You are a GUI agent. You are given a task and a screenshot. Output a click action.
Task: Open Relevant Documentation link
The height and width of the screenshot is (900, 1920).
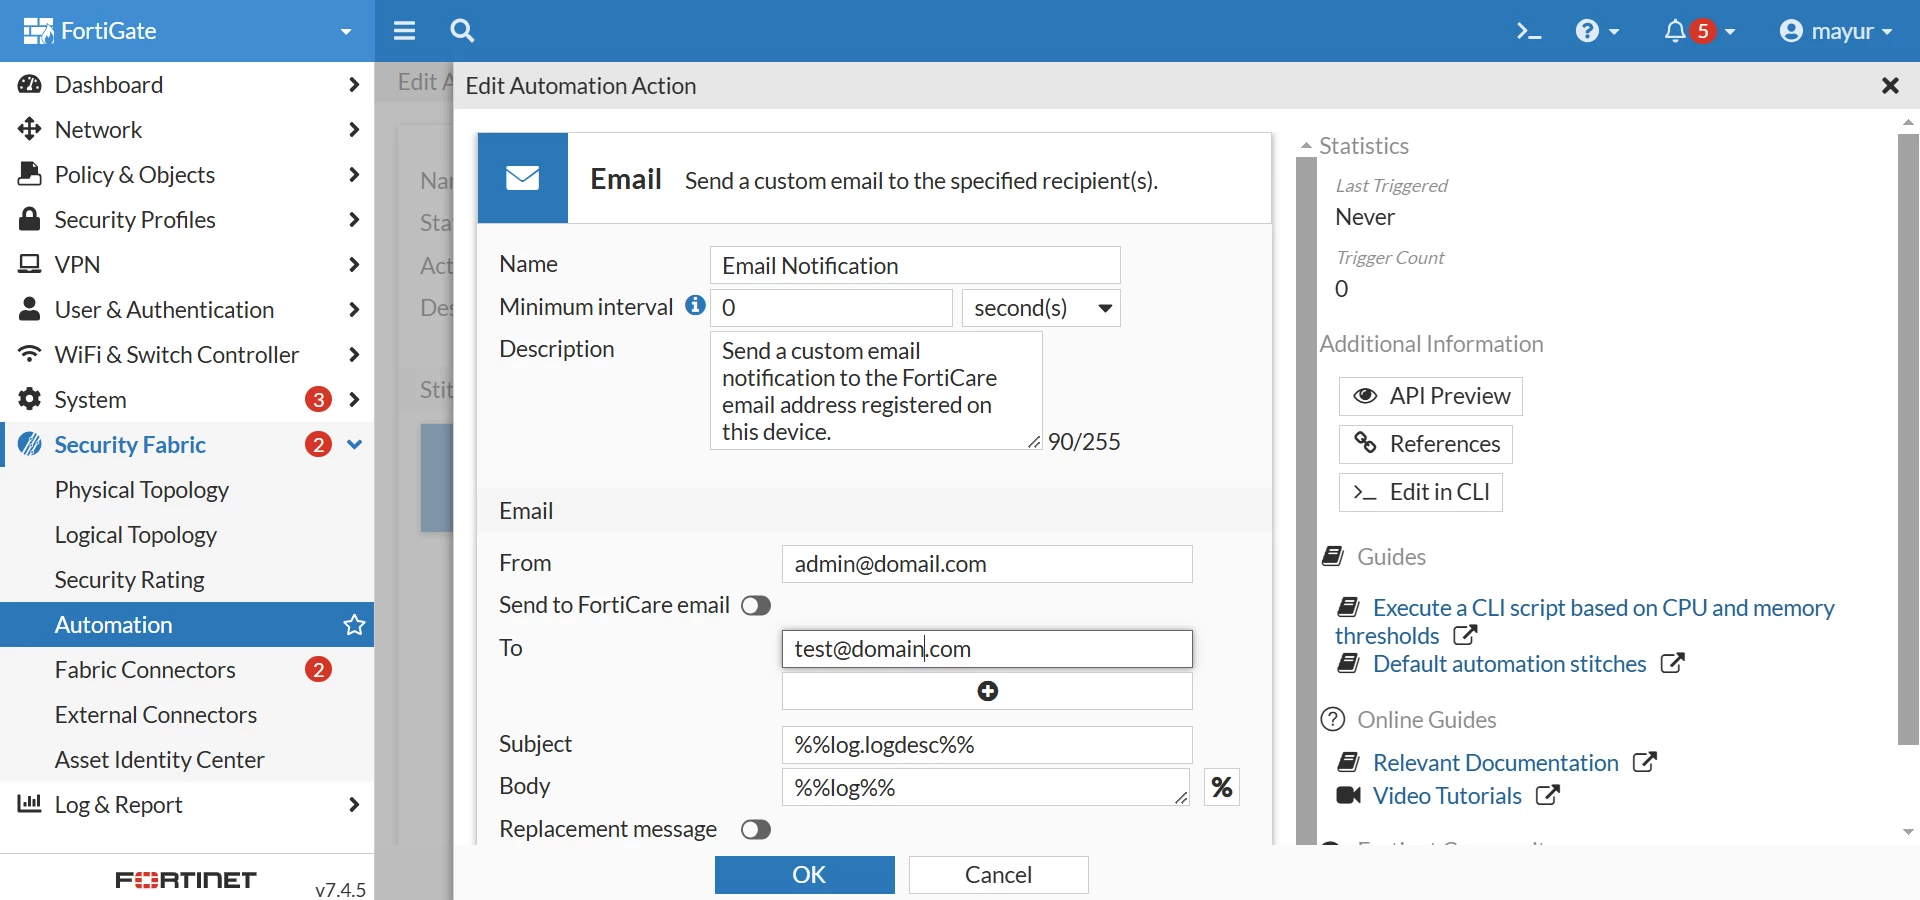(1495, 763)
